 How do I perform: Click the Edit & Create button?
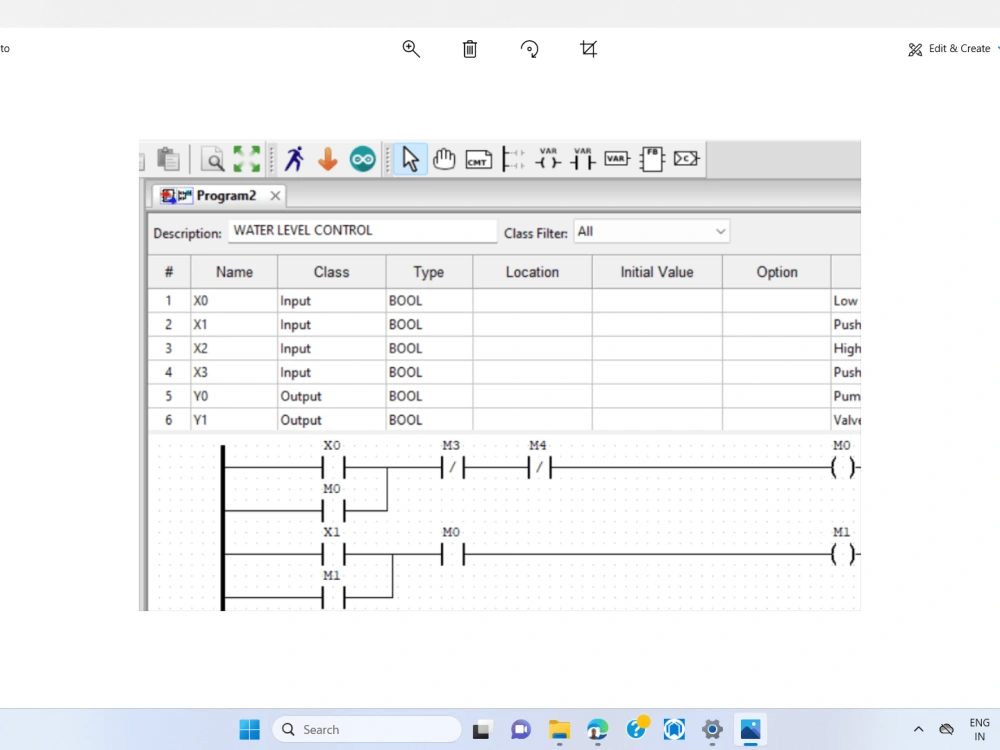[950, 48]
